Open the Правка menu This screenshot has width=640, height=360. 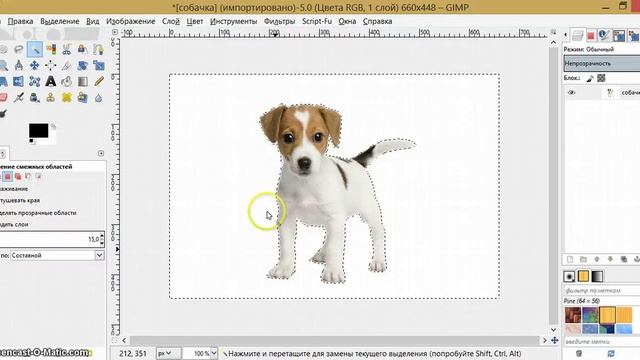[x=20, y=21]
